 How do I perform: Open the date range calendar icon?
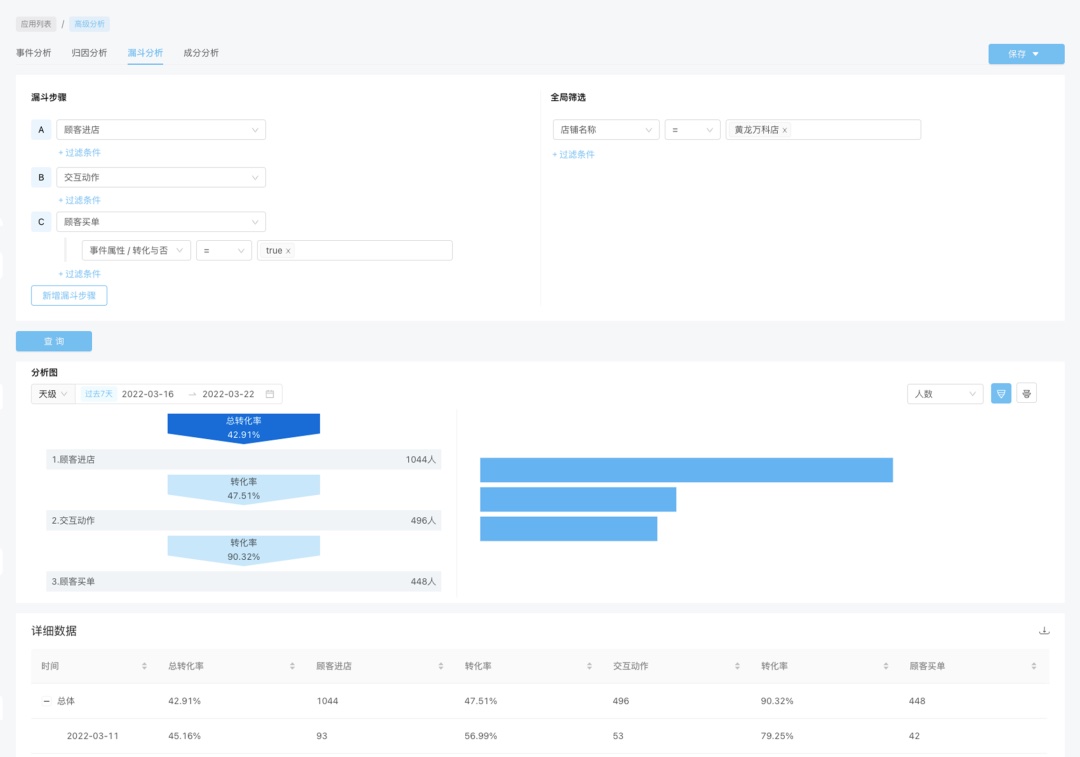coord(270,394)
